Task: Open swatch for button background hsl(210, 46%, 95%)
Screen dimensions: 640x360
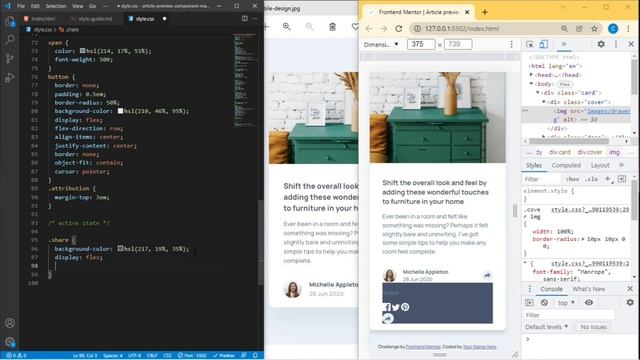Action: (120, 111)
